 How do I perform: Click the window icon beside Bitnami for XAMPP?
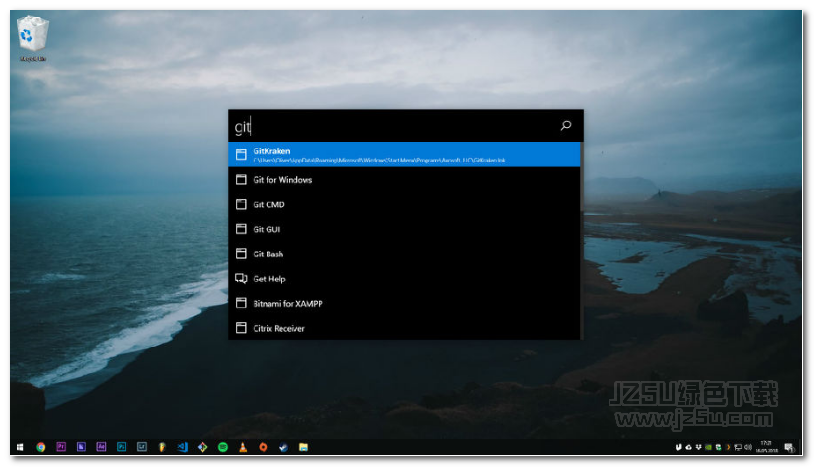coord(241,303)
